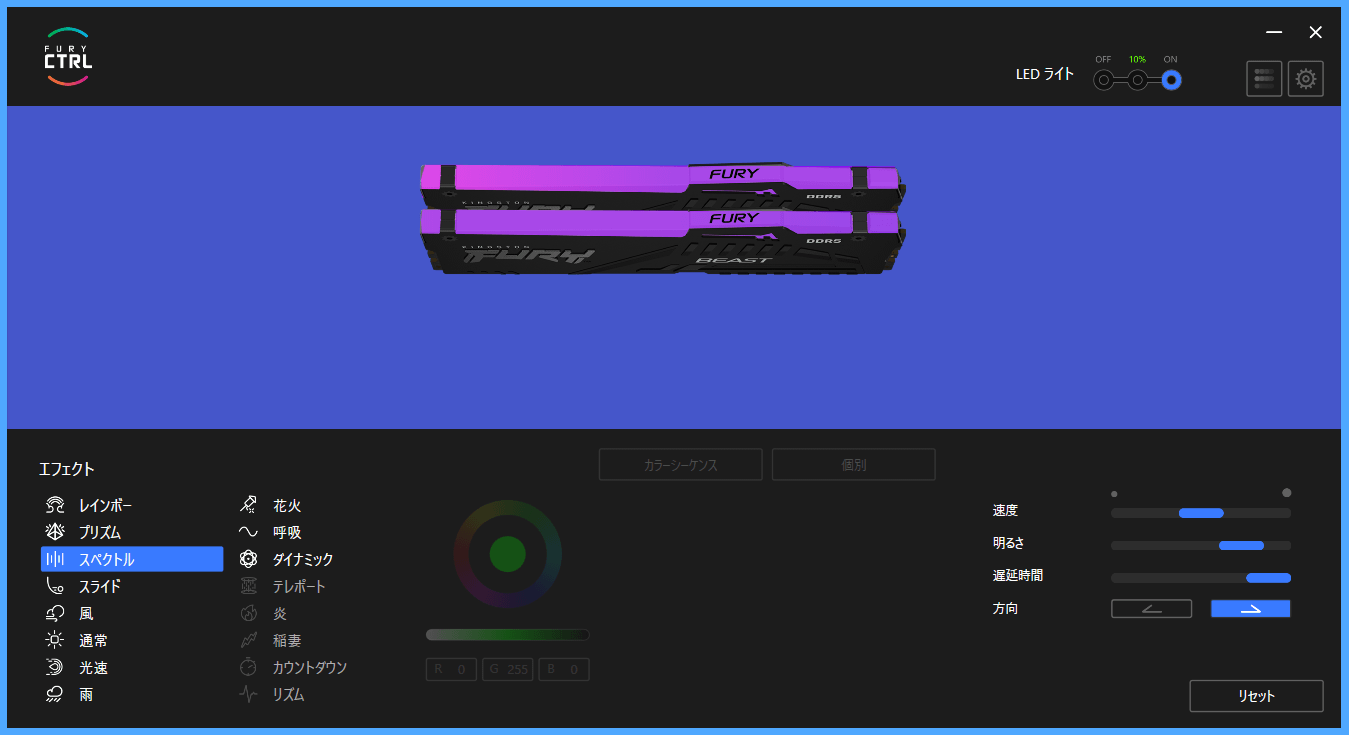Click the Wind (風) effect icon
Screen dimensions: 1349x735
coord(55,614)
